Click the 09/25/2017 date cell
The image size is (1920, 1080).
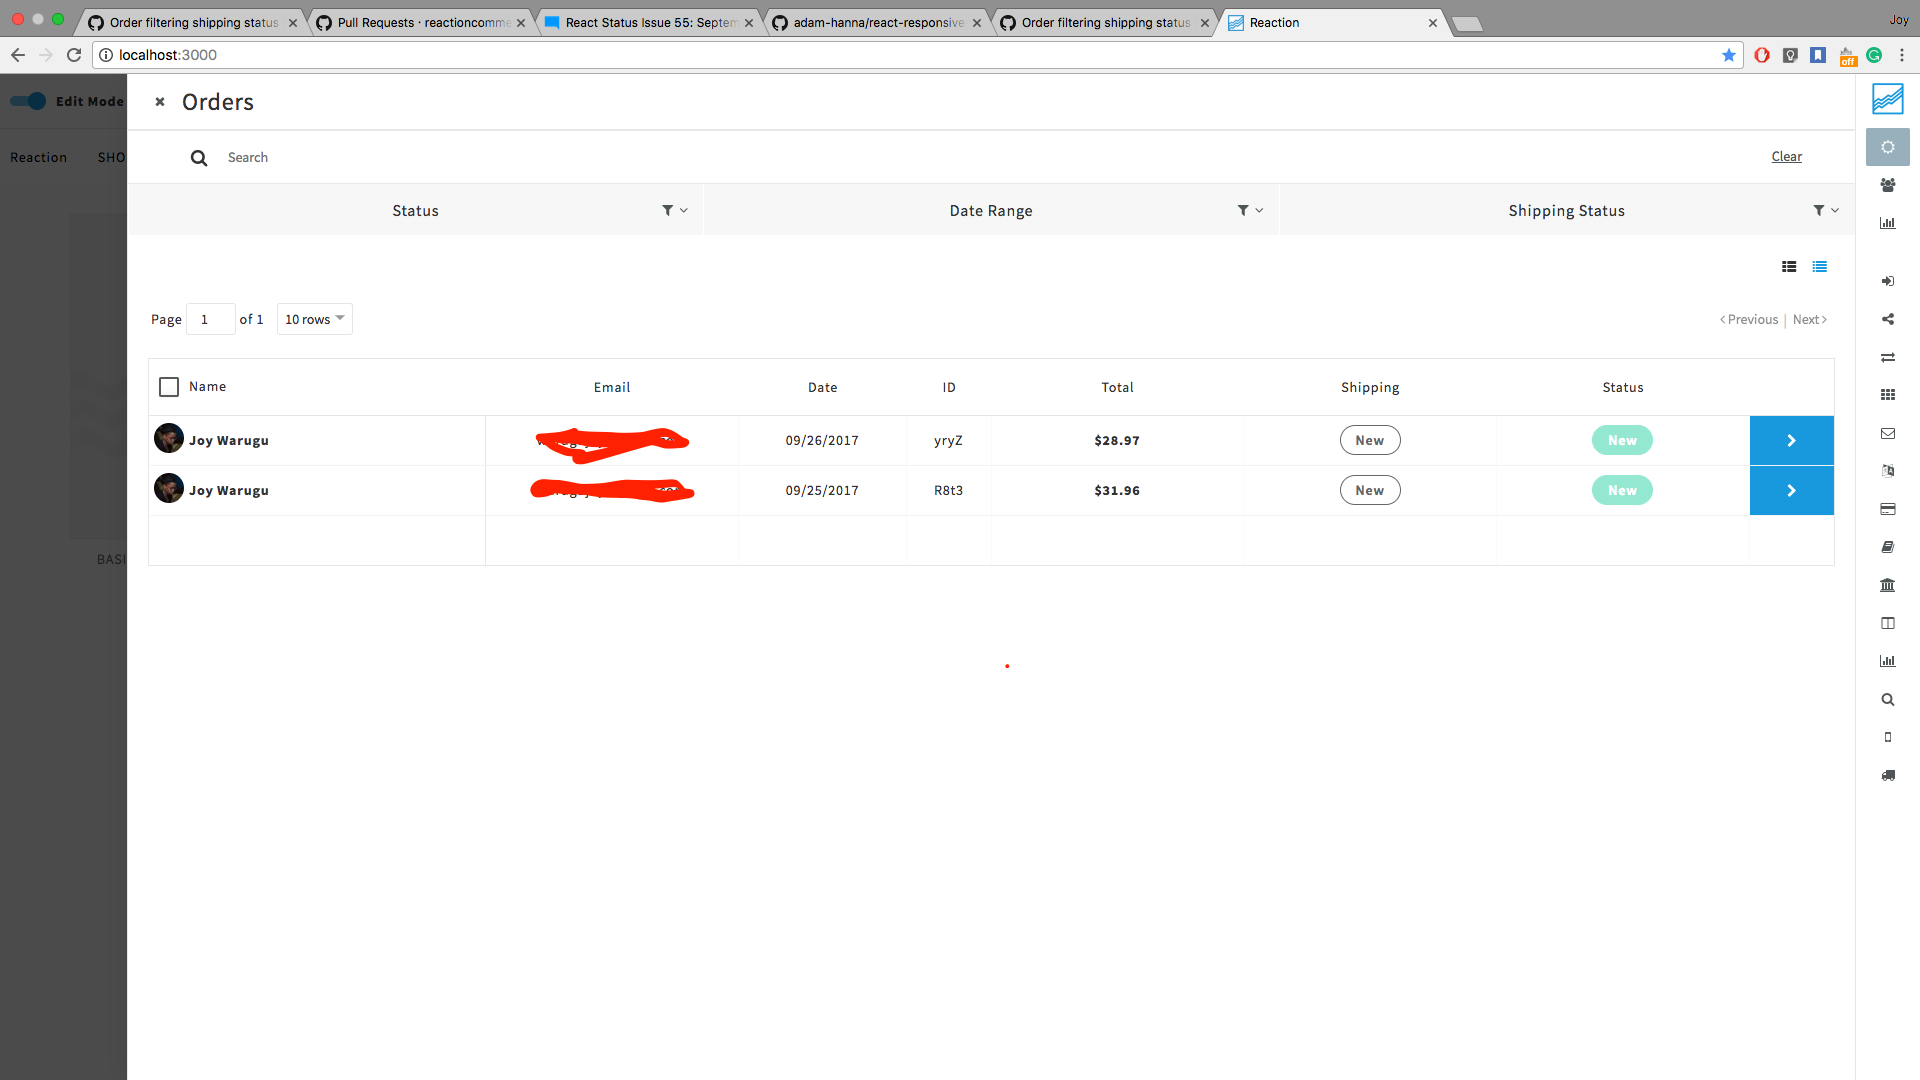[x=822, y=490]
